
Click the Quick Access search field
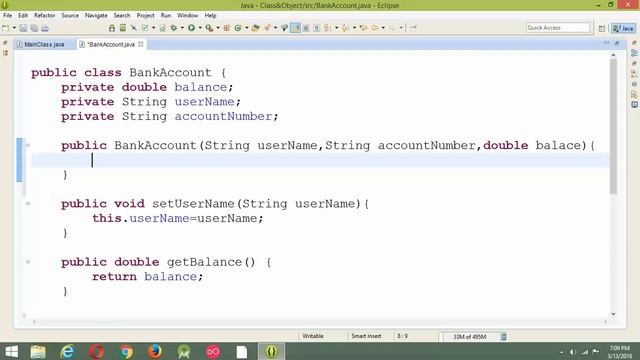558,28
